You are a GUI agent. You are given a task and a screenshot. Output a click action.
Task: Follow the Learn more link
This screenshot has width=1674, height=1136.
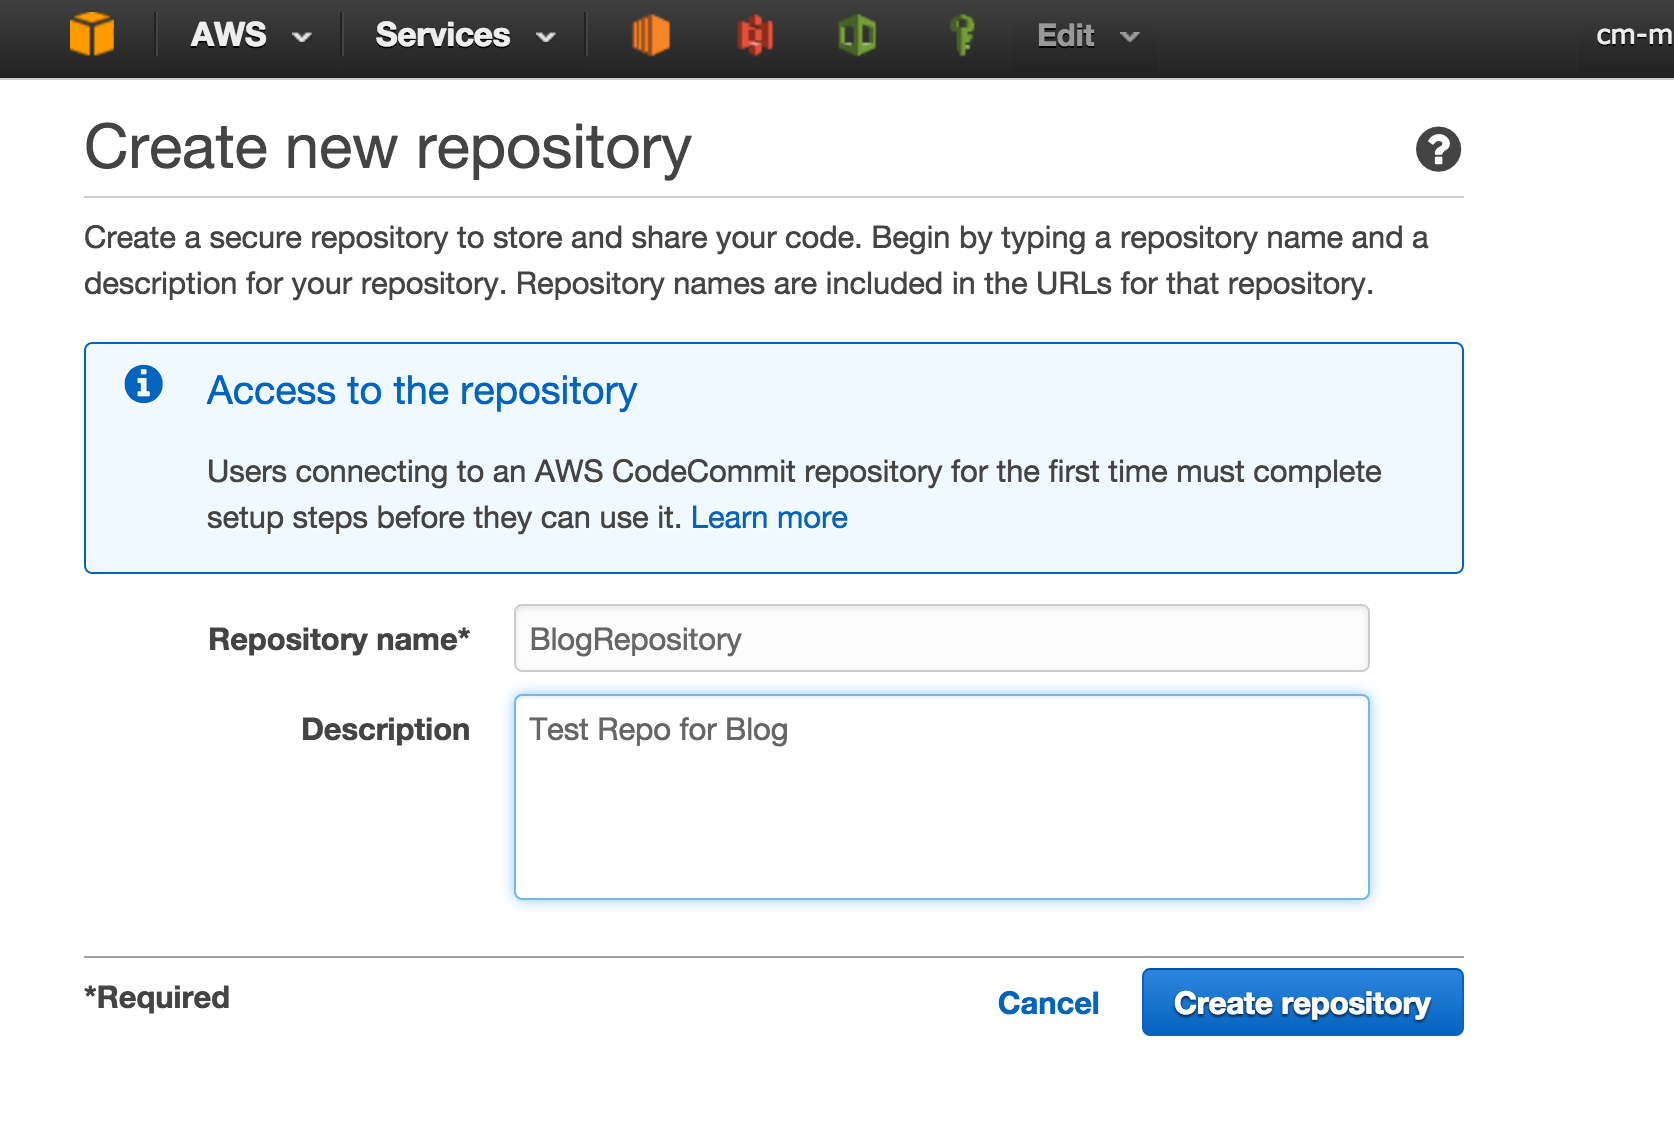(768, 518)
